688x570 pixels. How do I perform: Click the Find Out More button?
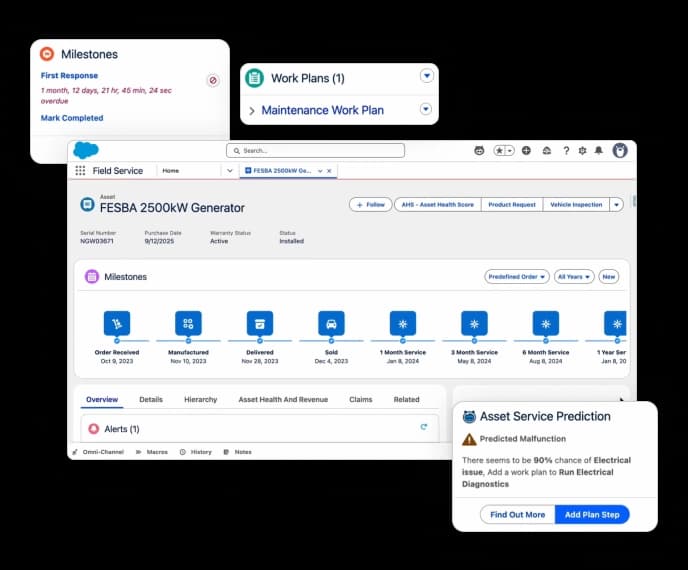point(517,514)
